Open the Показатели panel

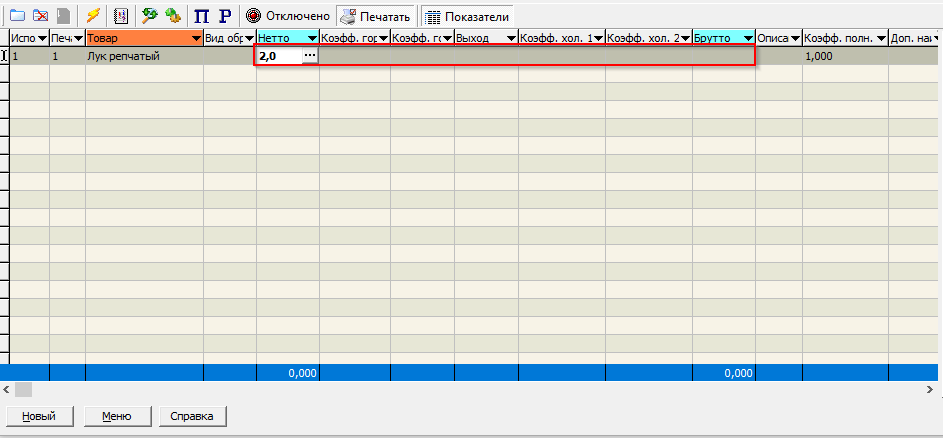click(476, 16)
